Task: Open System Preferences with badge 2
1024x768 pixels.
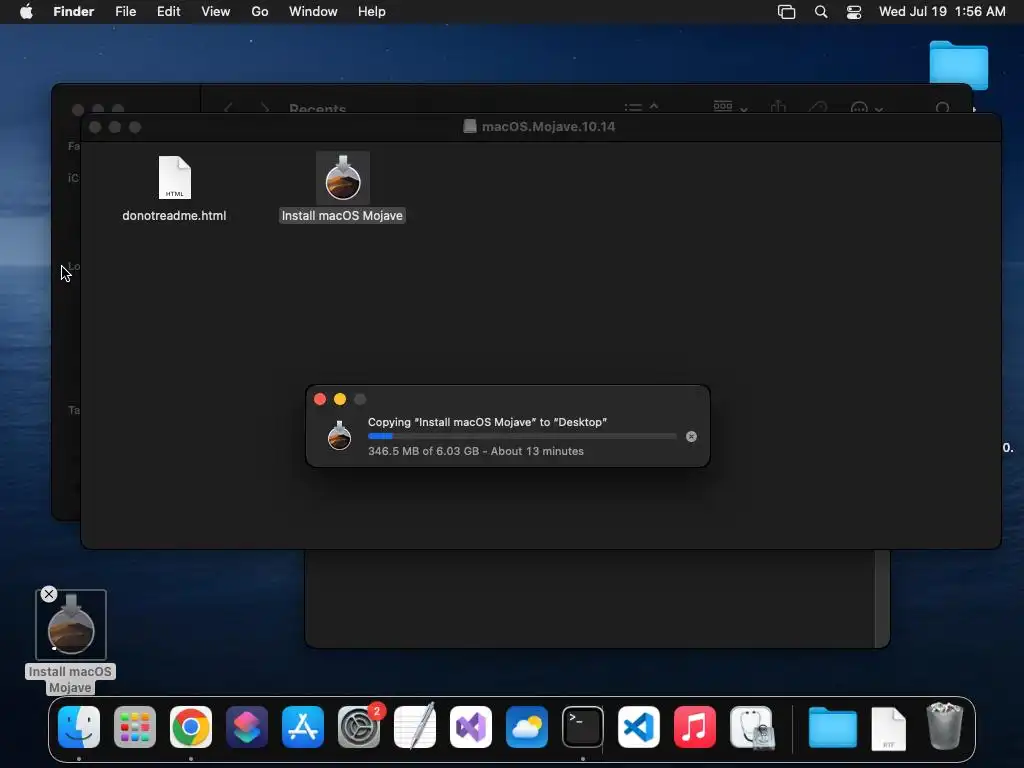Action: 359,727
